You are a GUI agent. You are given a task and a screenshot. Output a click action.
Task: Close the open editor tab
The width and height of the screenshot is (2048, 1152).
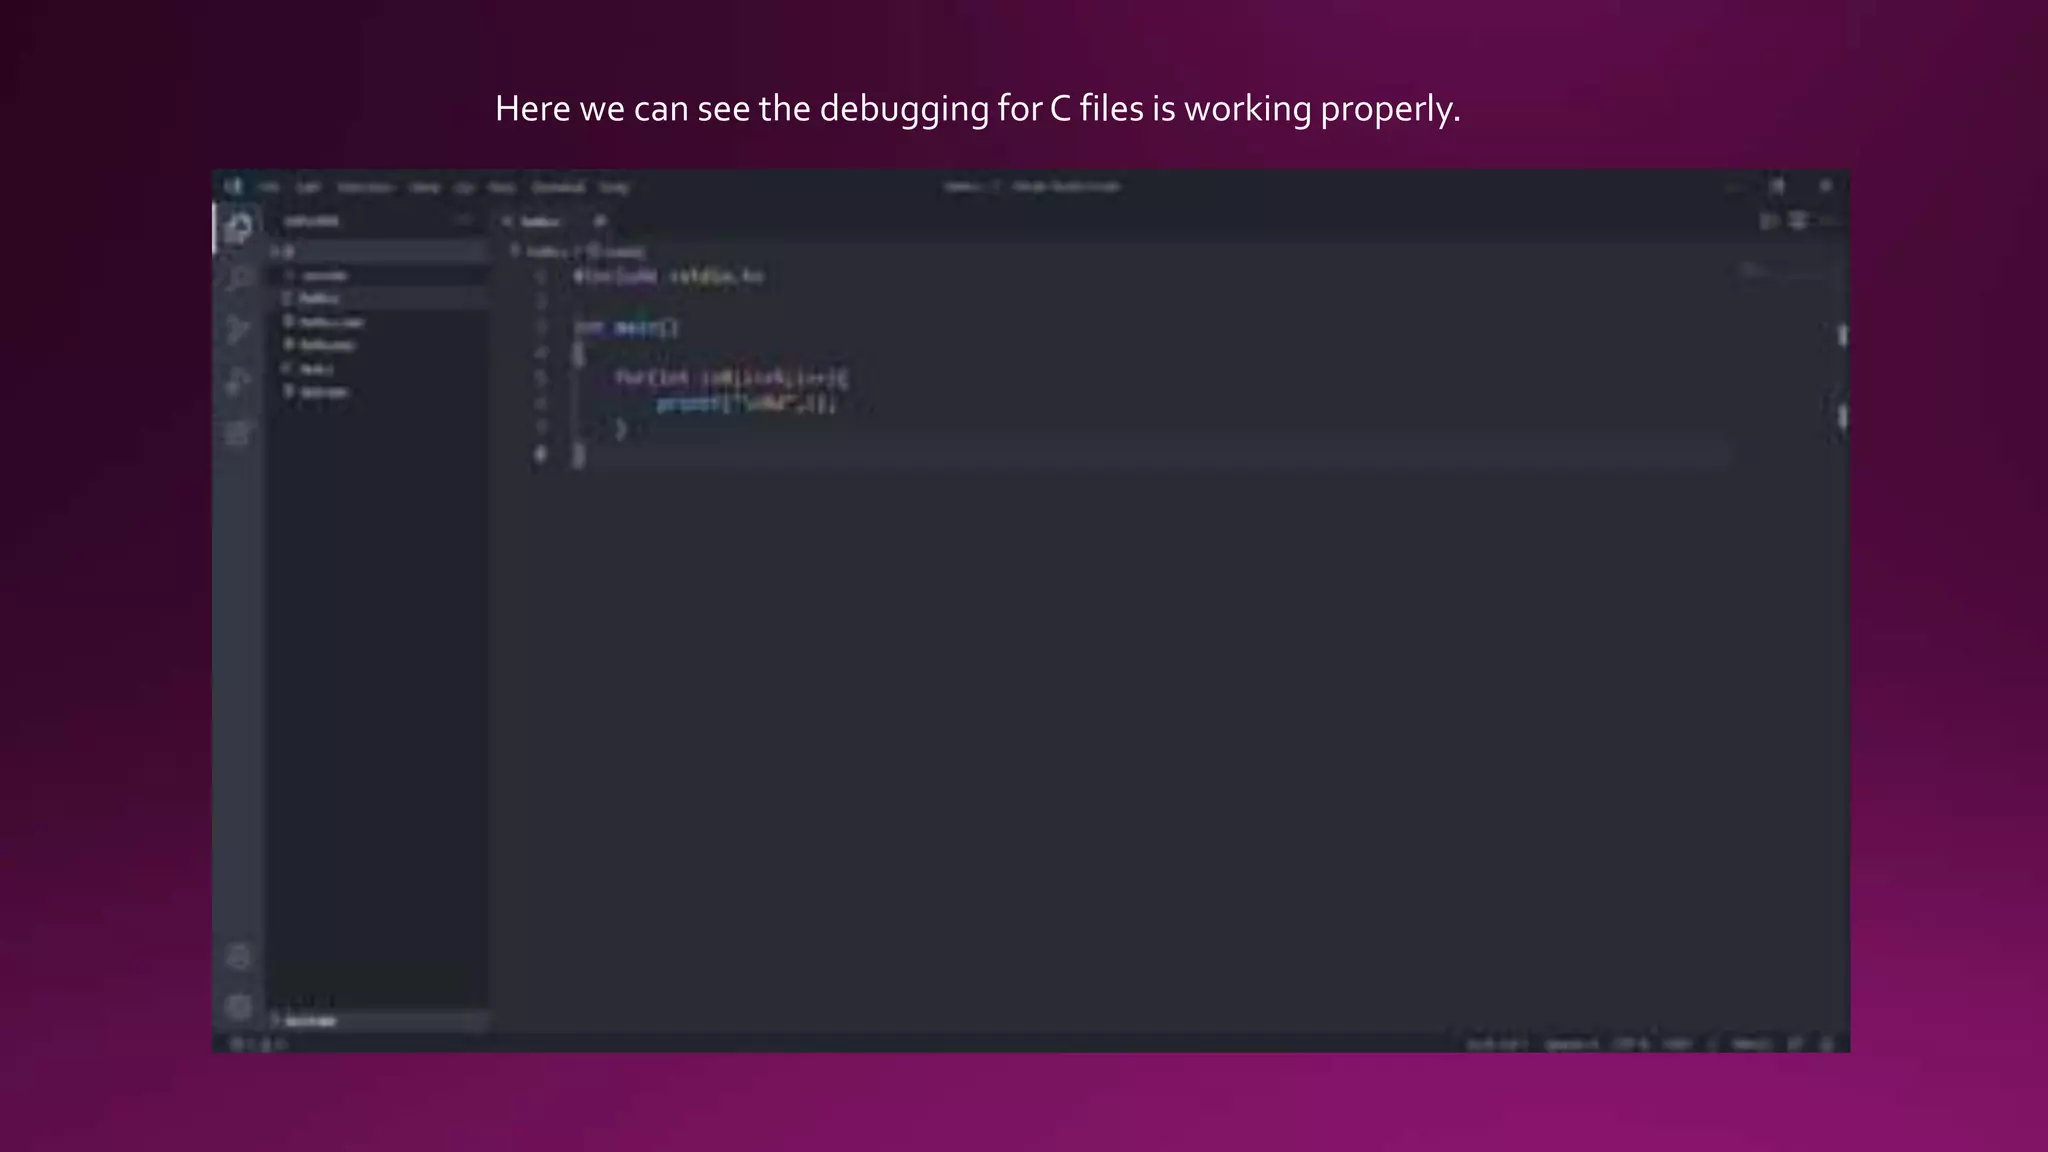point(600,221)
